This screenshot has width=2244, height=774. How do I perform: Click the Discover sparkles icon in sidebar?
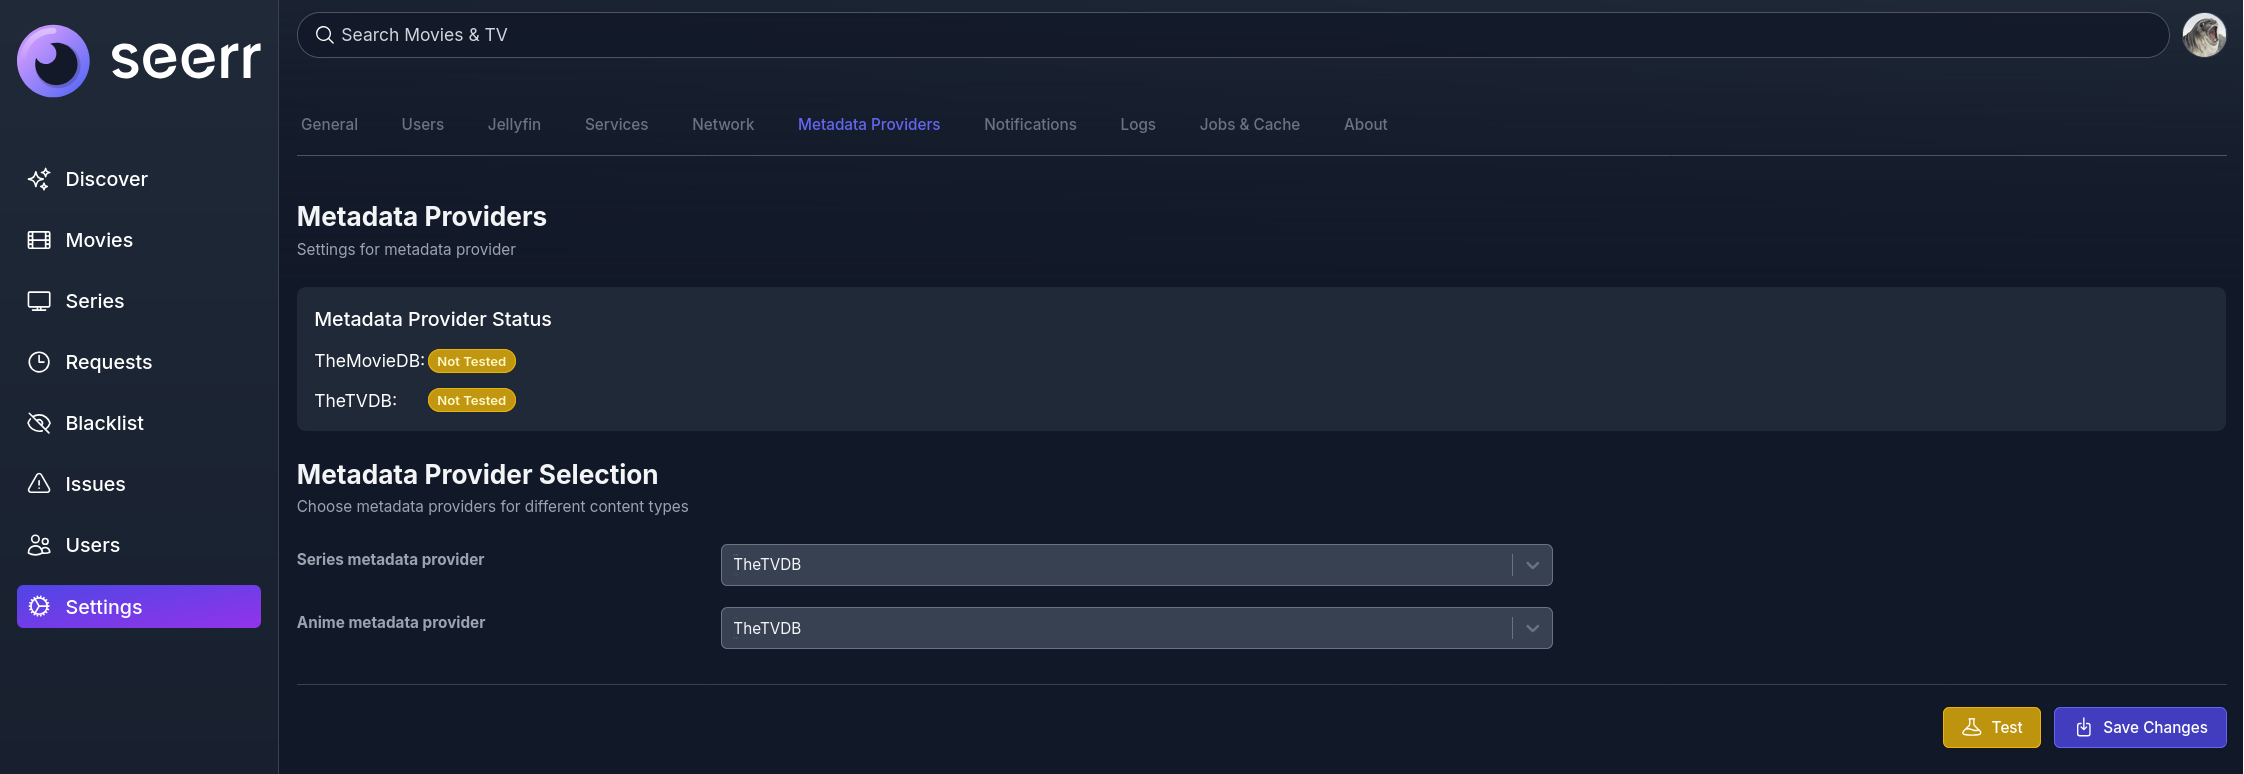[x=39, y=179]
